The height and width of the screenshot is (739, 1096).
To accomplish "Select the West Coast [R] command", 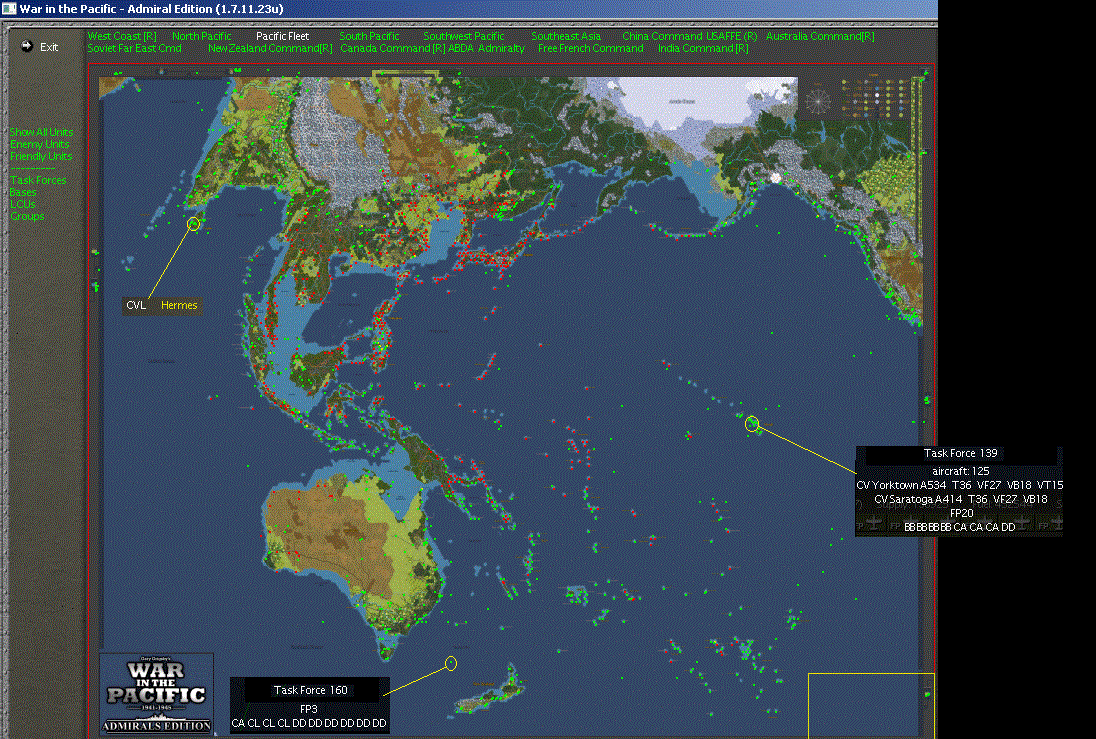I will 122,36.
